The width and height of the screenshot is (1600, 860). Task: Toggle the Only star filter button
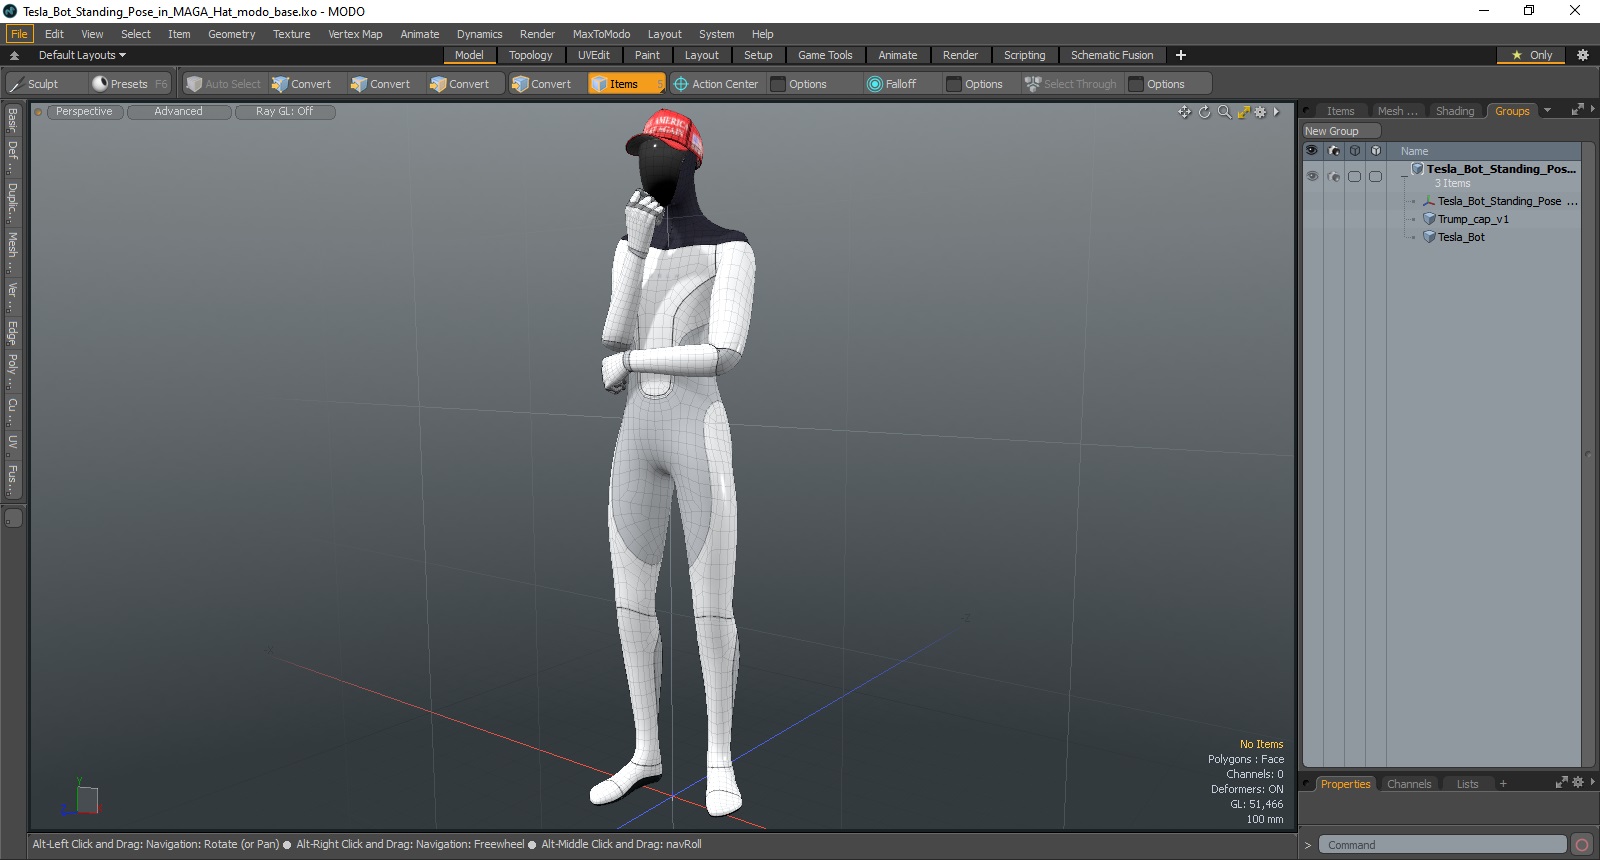point(1532,55)
